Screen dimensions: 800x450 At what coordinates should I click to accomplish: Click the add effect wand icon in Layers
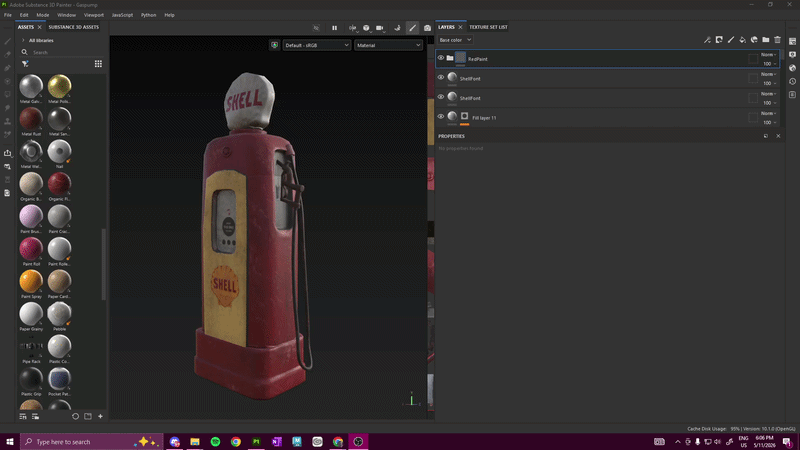pyautogui.click(x=707, y=40)
